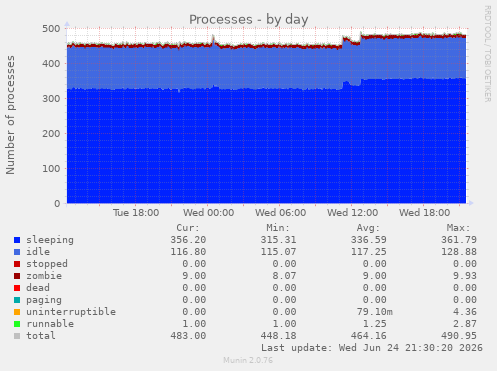Click sleeping average value 336.59
This screenshot has width=497, height=371.
point(369,240)
